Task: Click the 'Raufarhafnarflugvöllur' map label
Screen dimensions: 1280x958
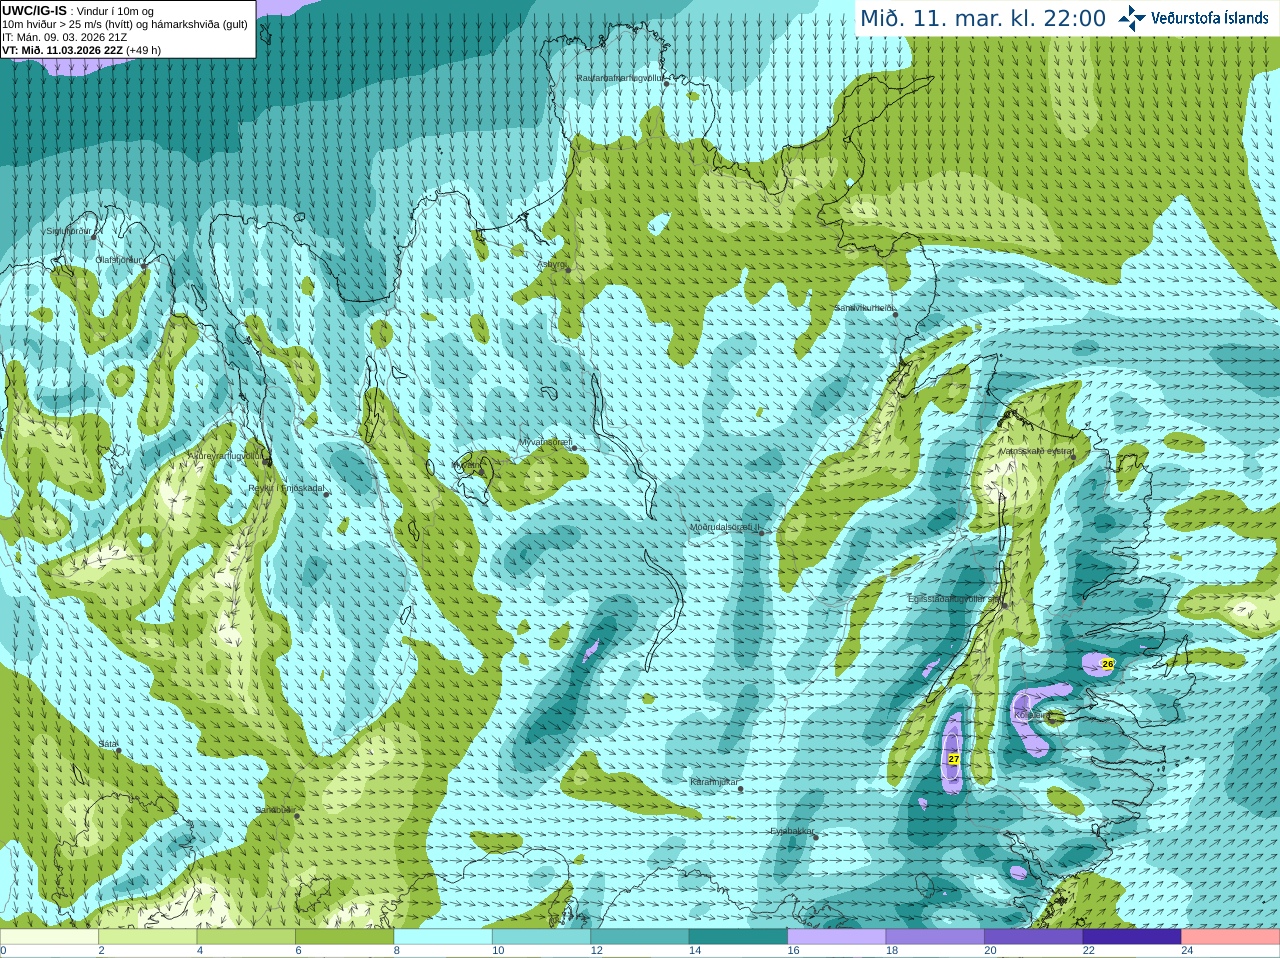Action: tap(620, 77)
